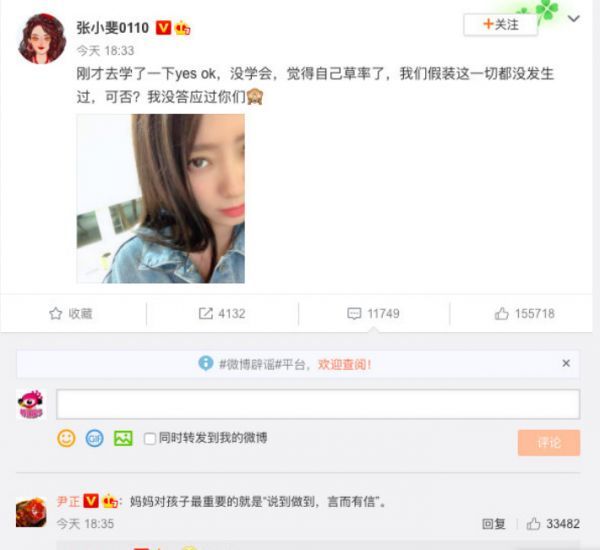Click the star favorite (收藏) icon
The image size is (600, 550).
point(55,313)
